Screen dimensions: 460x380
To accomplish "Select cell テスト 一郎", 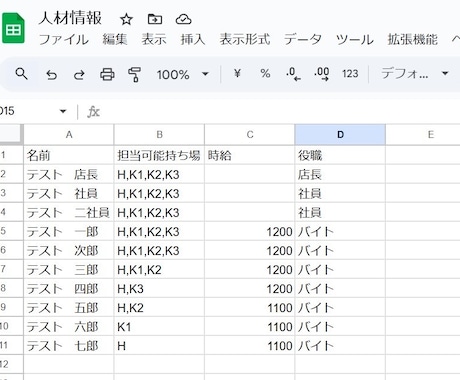I will click(x=69, y=231).
